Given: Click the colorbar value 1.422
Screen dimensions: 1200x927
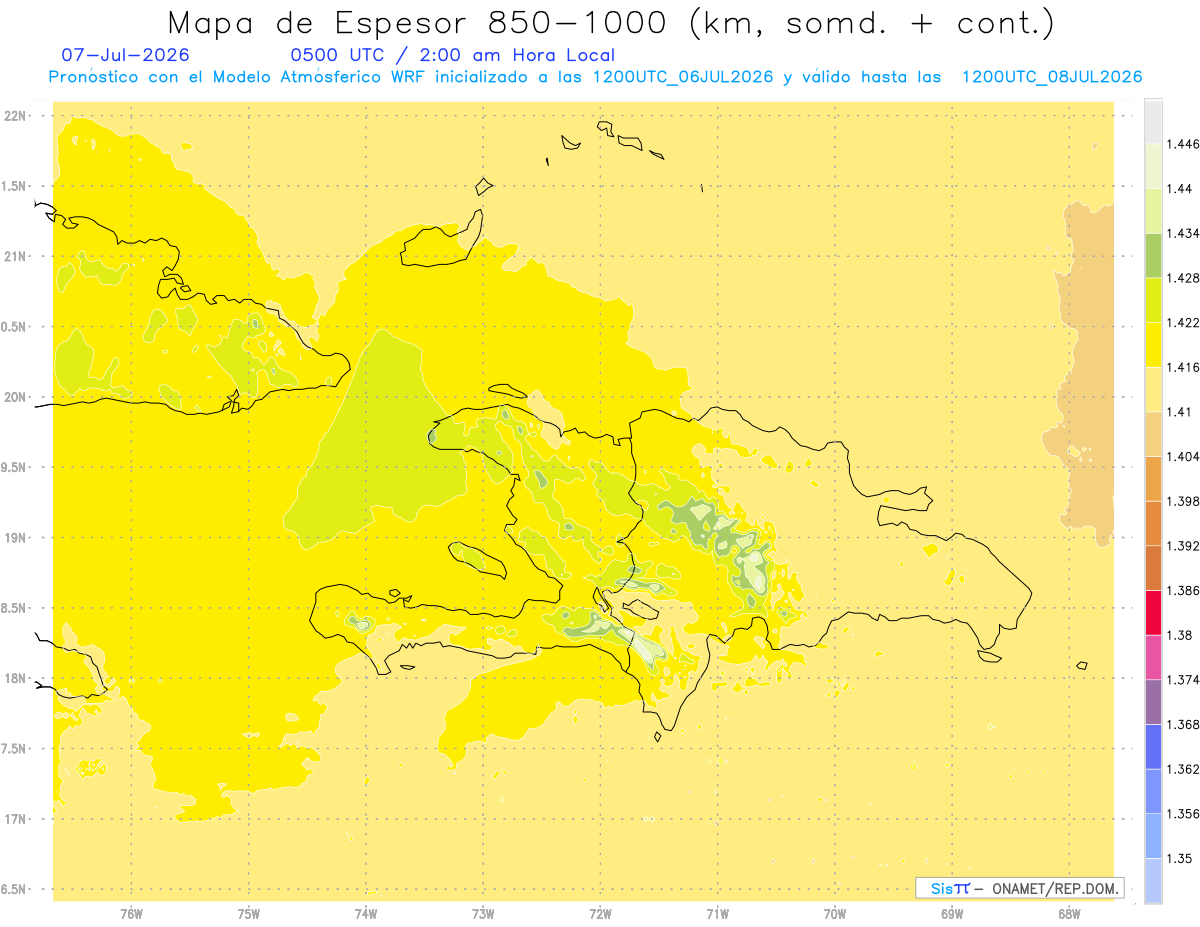Looking at the screenshot, I should coord(1183,322).
